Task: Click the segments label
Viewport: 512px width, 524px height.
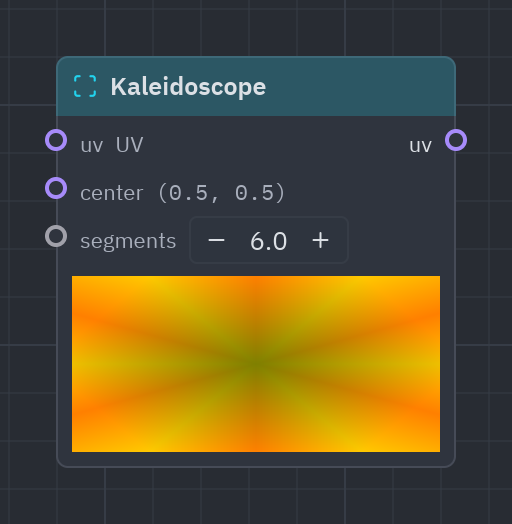Action: (128, 241)
